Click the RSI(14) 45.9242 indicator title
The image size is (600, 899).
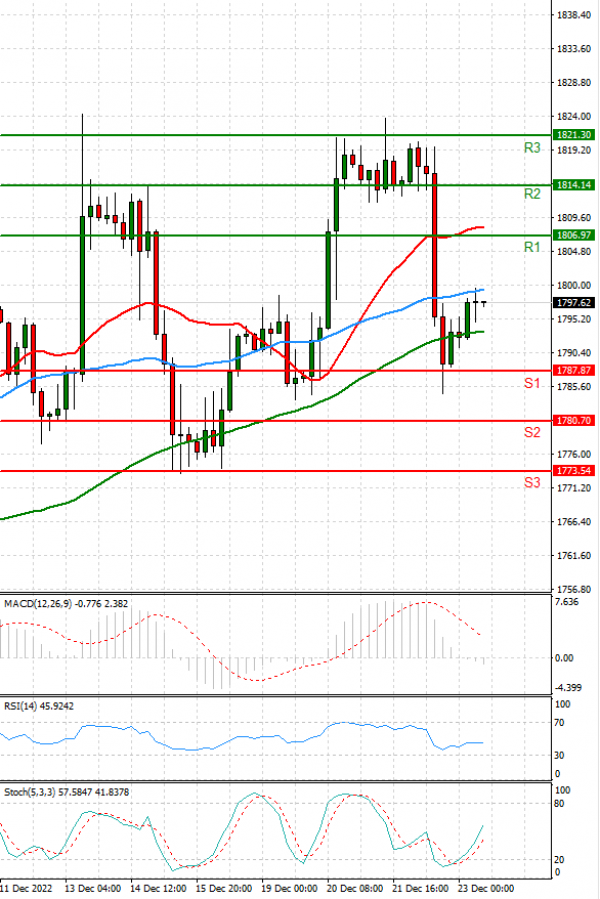pyautogui.click(x=39, y=706)
